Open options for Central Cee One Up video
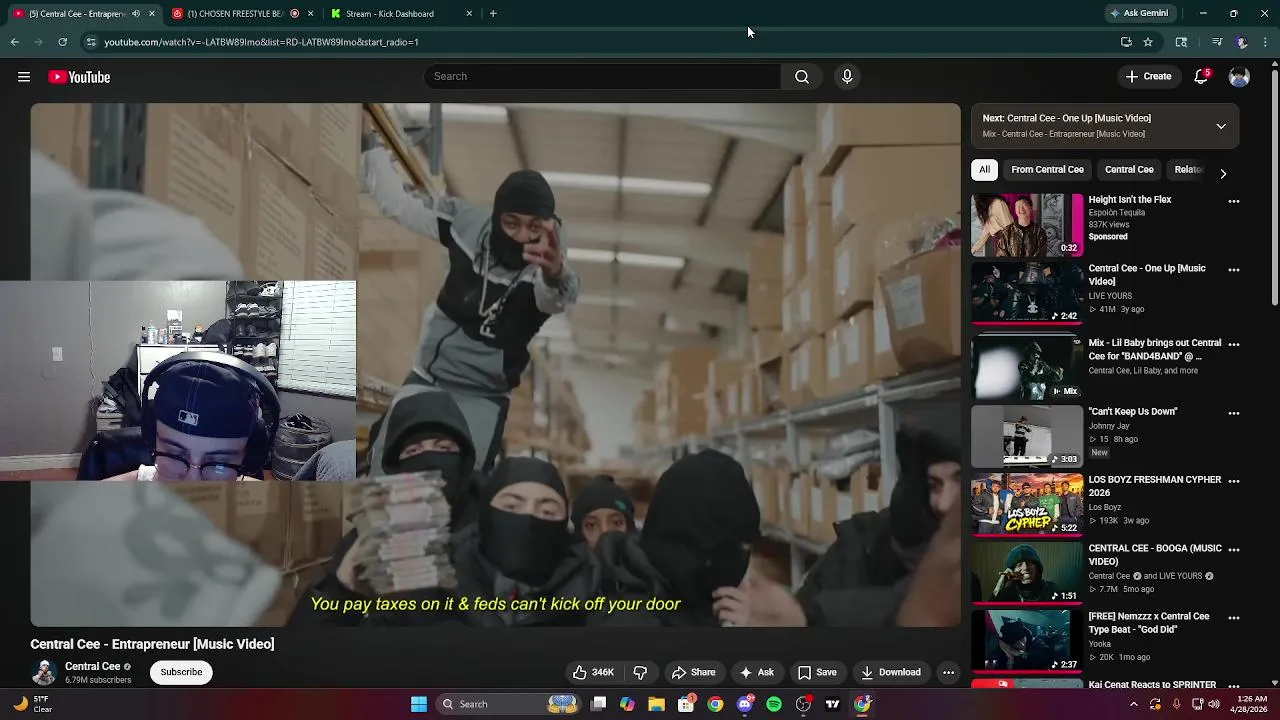1280x720 pixels. (x=1233, y=270)
